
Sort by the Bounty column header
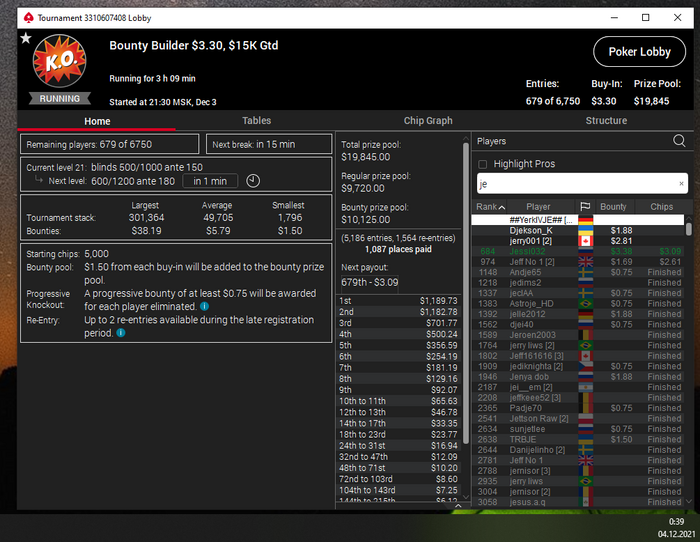tap(613, 207)
